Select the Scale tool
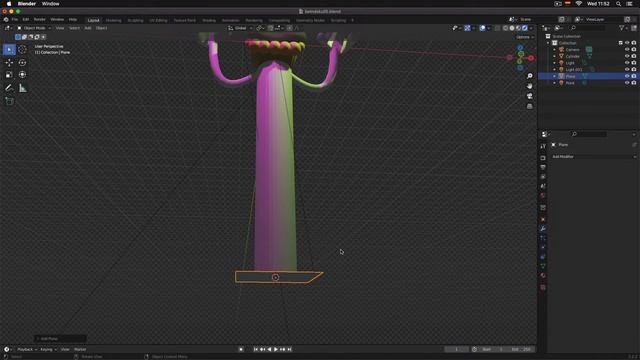Screen dimensions: 640x360 [x=9, y=75]
